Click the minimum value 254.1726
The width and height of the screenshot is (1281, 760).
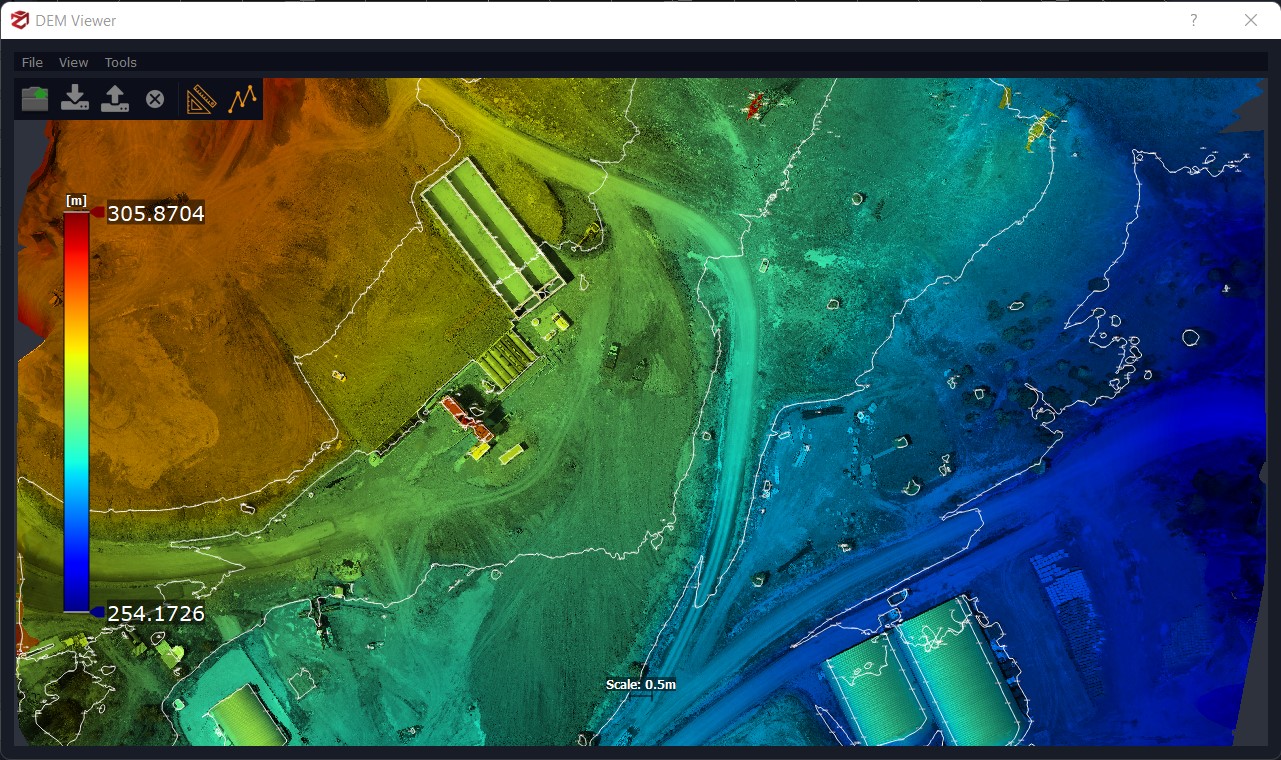(156, 613)
